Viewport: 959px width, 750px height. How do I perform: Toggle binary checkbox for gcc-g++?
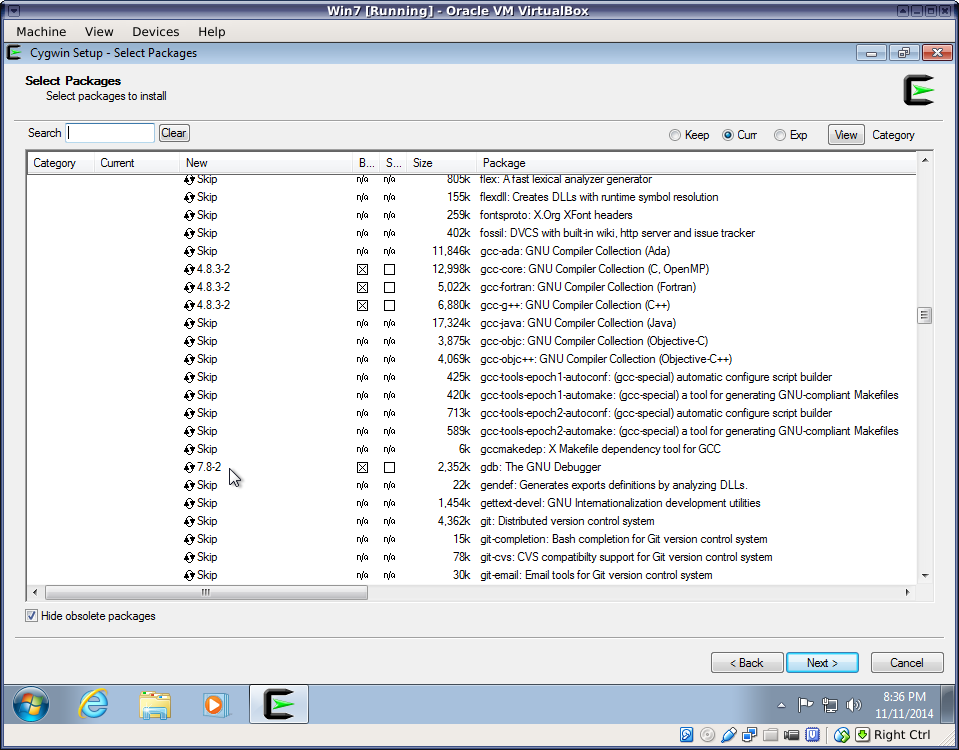pyautogui.click(x=363, y=305)
